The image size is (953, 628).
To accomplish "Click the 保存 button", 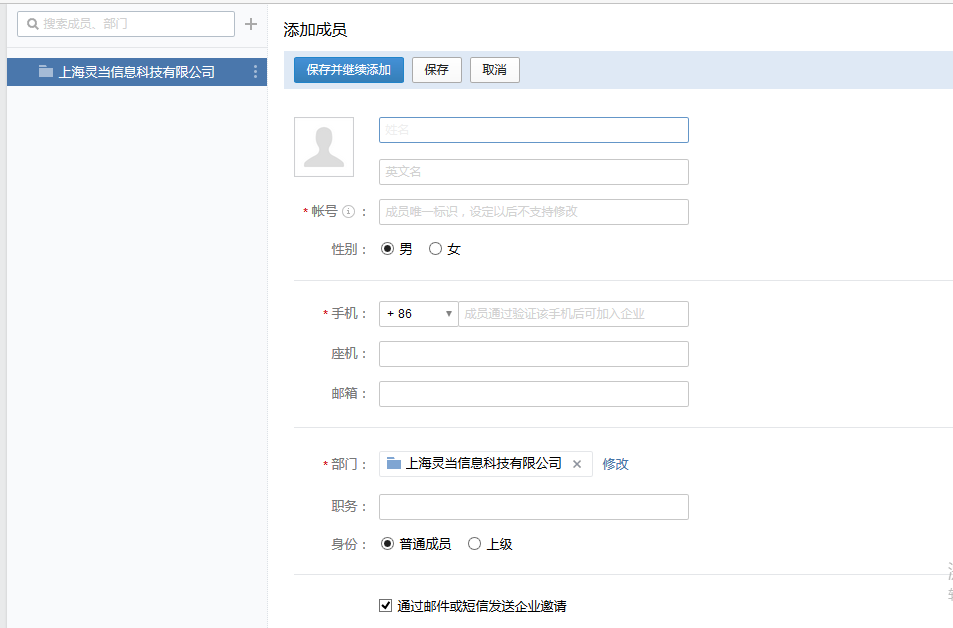I will 436,70.
